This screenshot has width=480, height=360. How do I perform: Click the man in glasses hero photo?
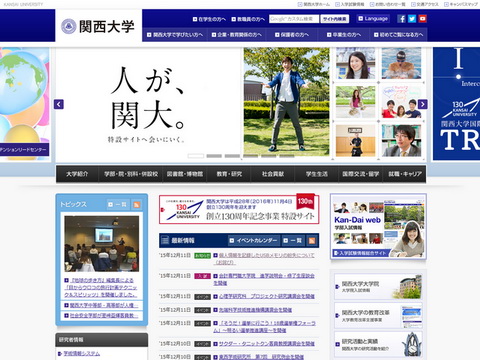tap(401, 140)
